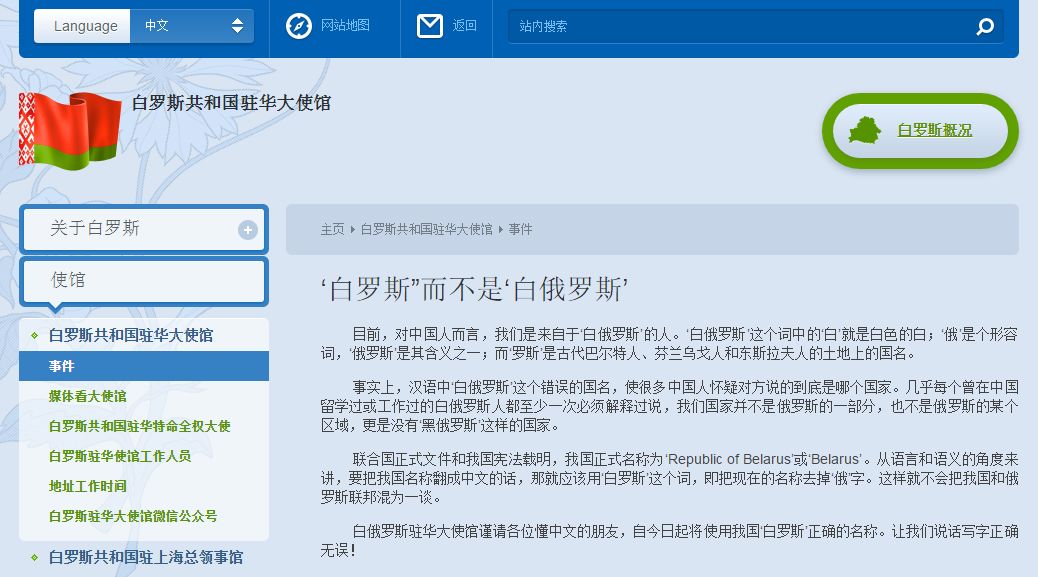Open 白罗斯共和国驻华特命全权大使 sidebar item
1038x577 pixels.
tap(139, 426)
